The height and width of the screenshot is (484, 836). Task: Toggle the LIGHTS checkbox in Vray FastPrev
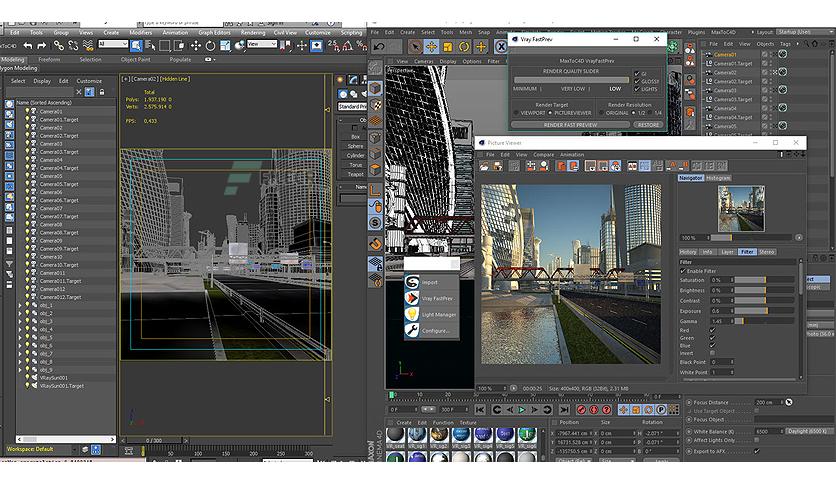point(637,89)
